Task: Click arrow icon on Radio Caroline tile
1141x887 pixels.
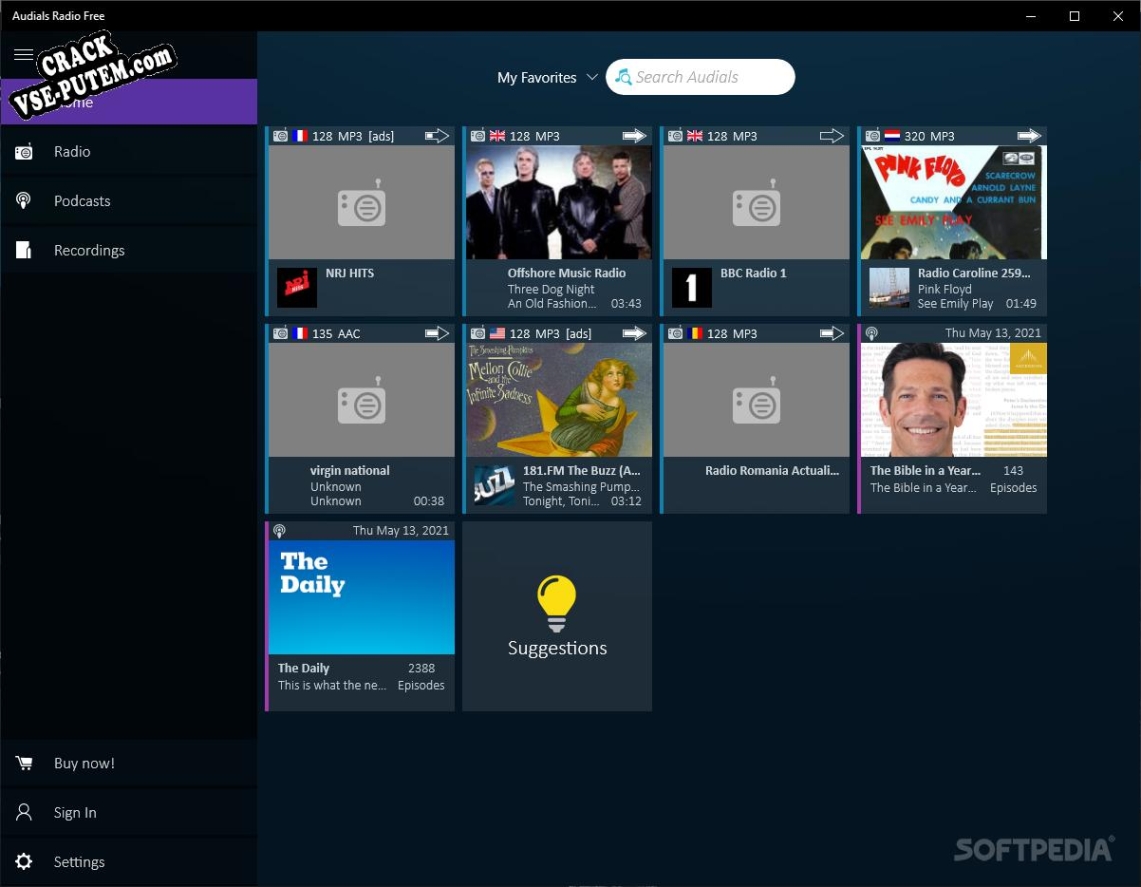Action: point(1028,136)
